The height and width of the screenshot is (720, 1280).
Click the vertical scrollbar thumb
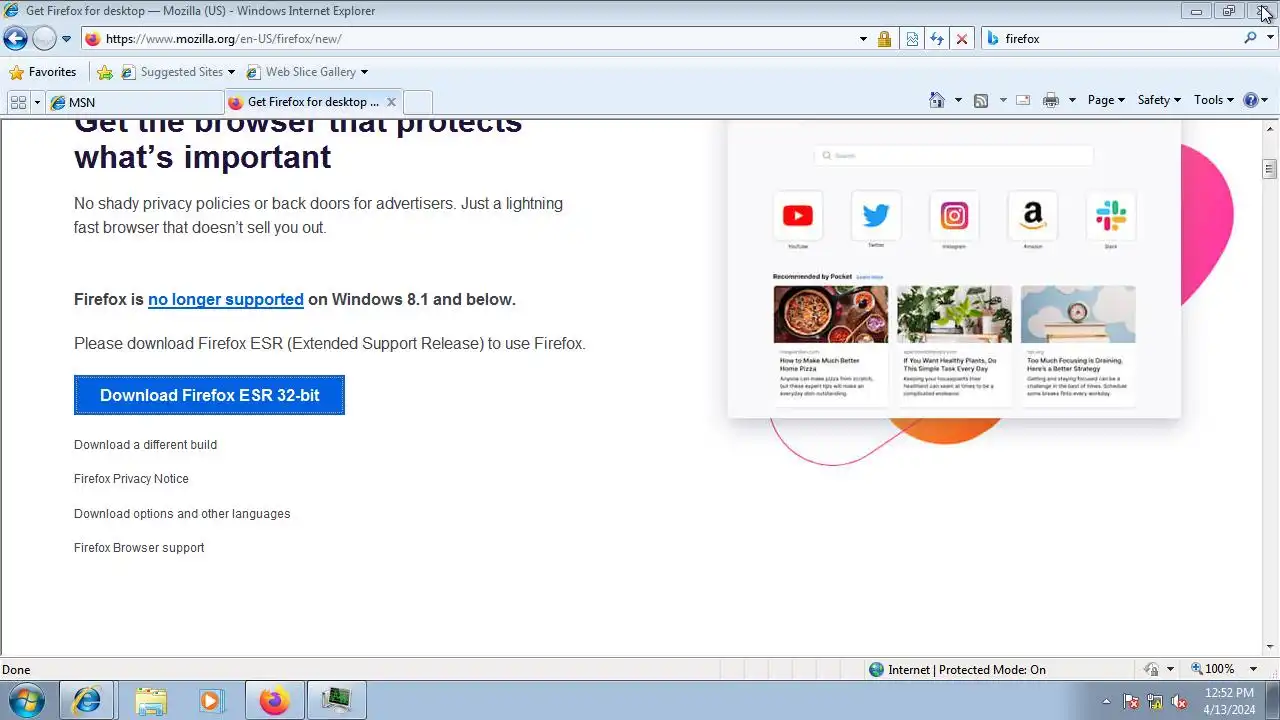coord(1270,168)
